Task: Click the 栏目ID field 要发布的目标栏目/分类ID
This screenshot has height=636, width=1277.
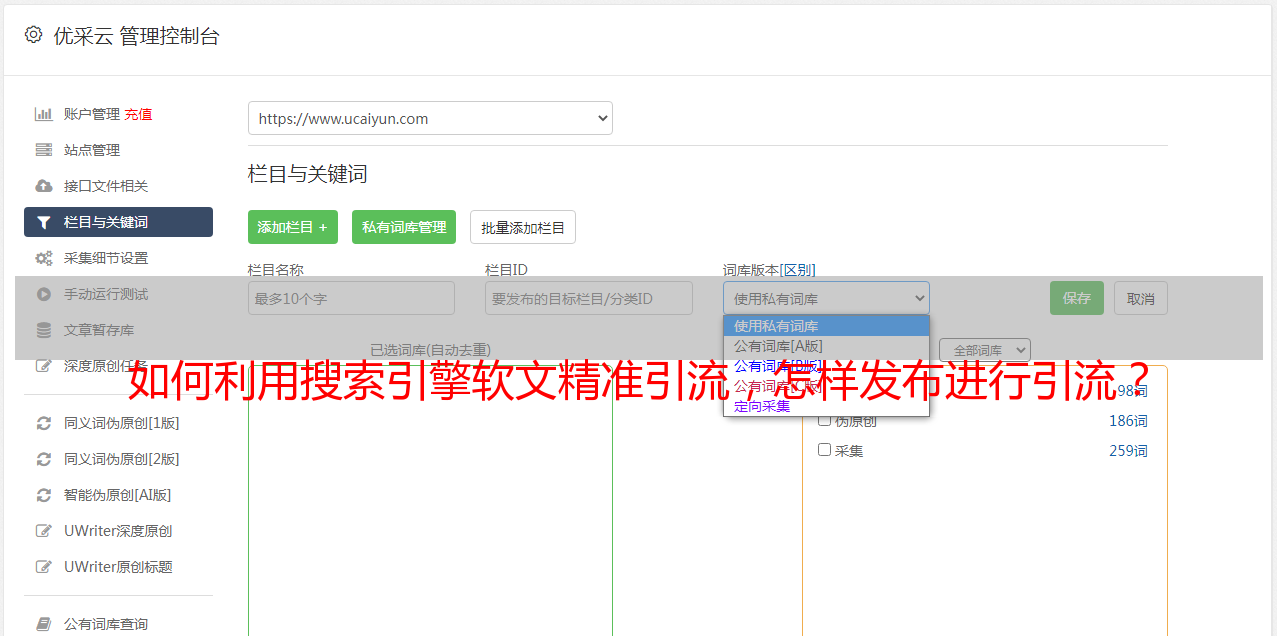Action: tap(589, 298)
